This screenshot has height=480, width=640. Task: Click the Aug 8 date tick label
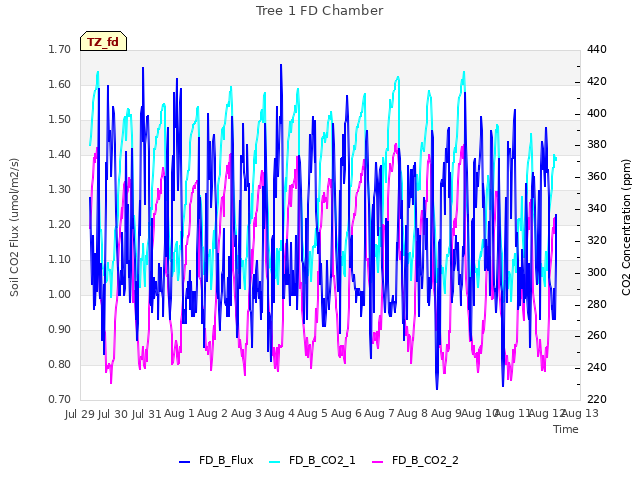coord(413,414)
